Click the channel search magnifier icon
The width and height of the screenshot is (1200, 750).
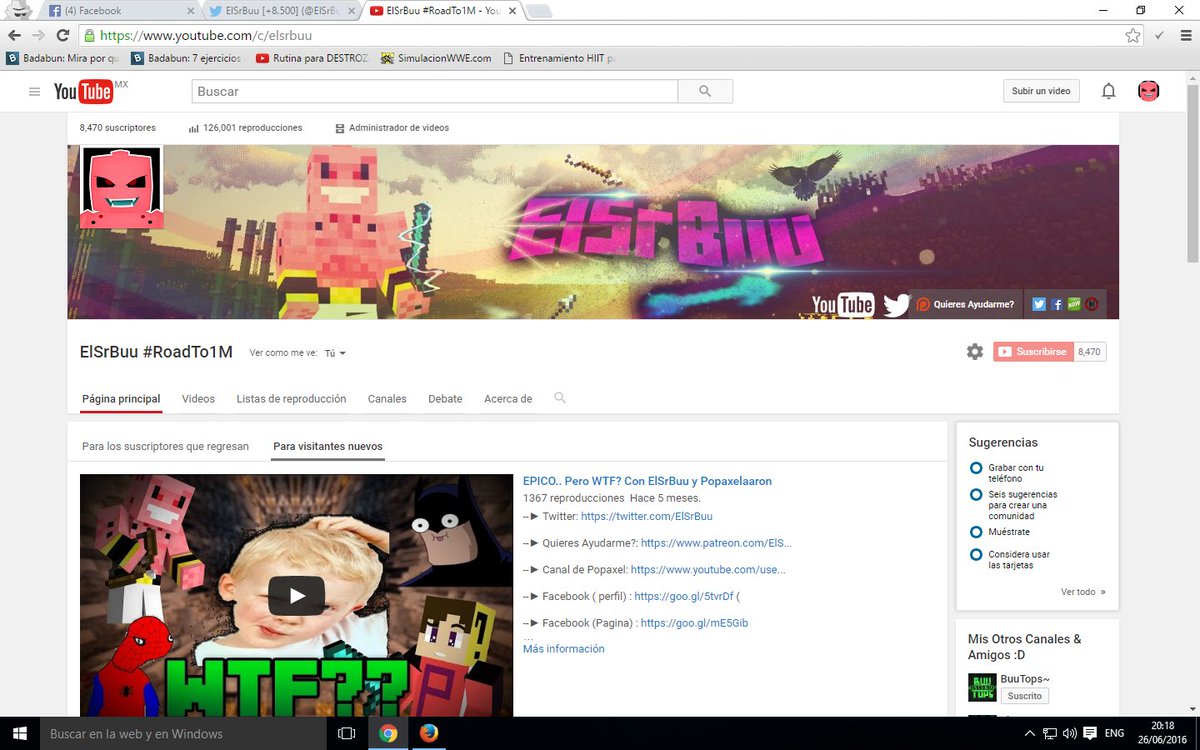(x=560, y=398)
